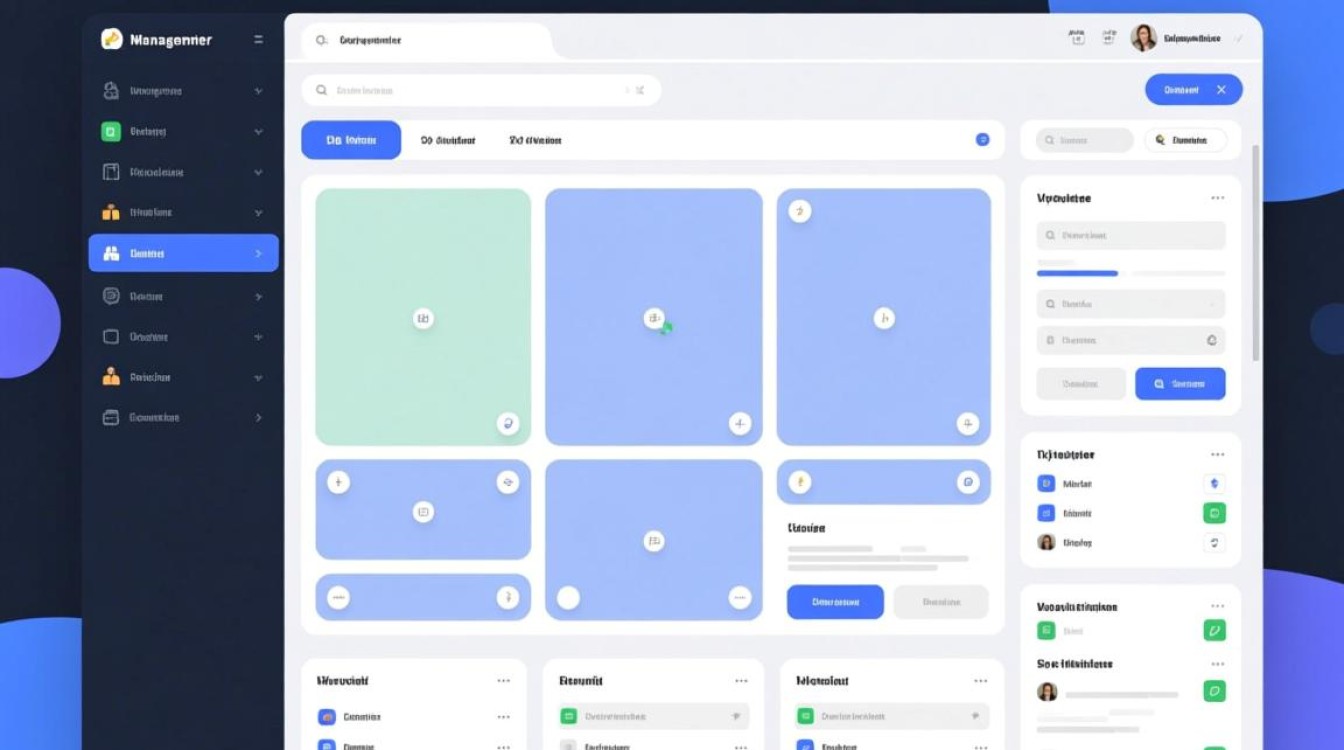
Task: Switch to the second tab in tab bar
Action: (x=448, y=141)
